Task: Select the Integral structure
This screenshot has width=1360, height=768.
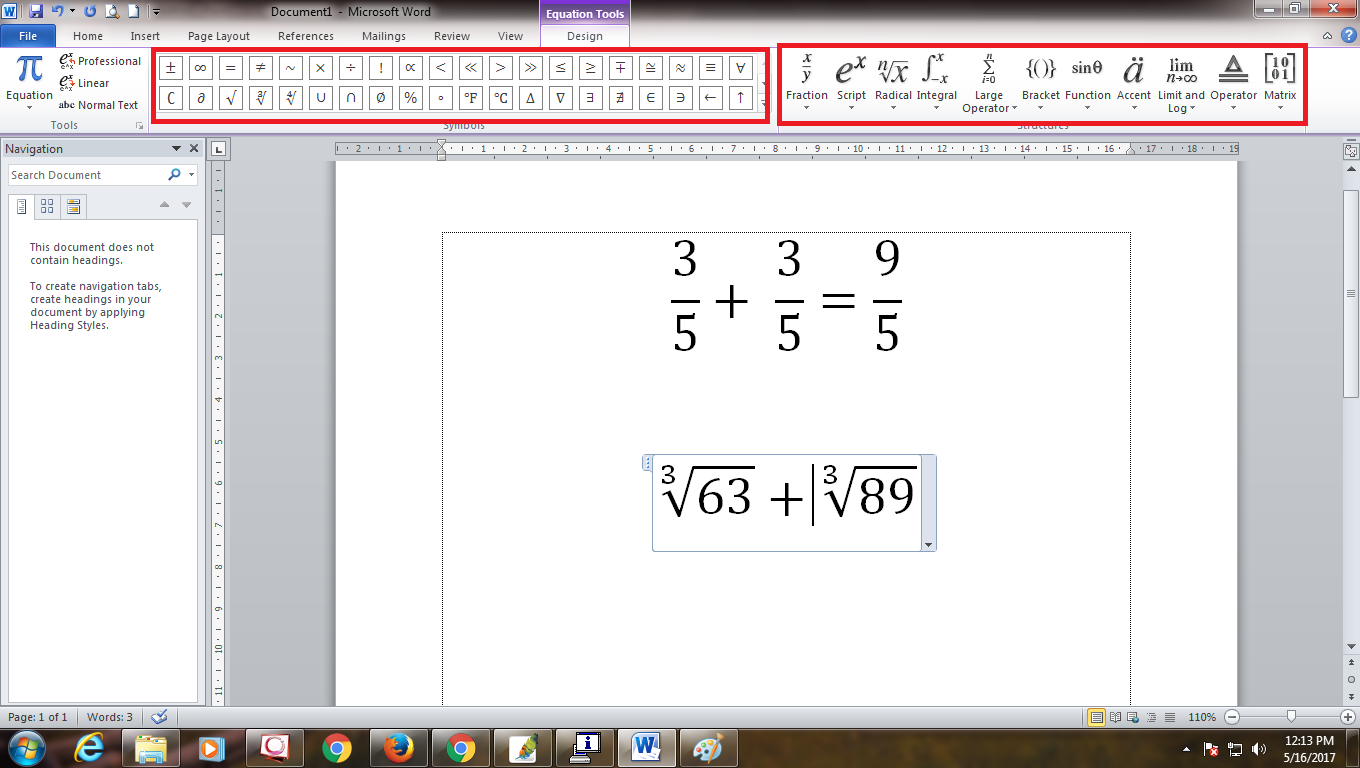Action: pos(934,80)
